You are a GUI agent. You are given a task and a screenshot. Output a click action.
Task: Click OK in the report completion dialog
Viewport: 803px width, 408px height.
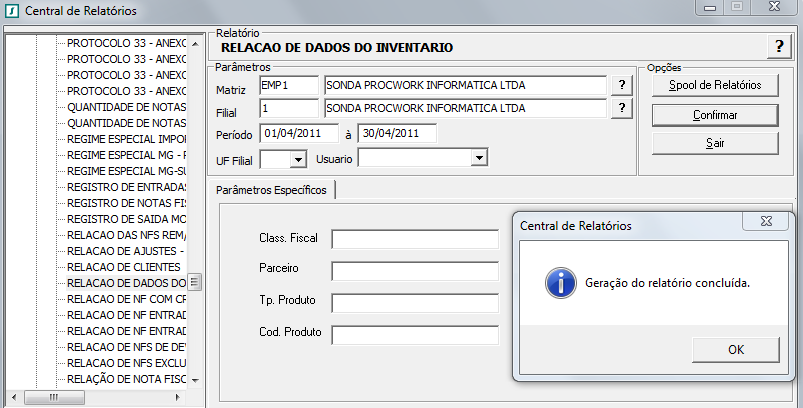coord(735,350)
